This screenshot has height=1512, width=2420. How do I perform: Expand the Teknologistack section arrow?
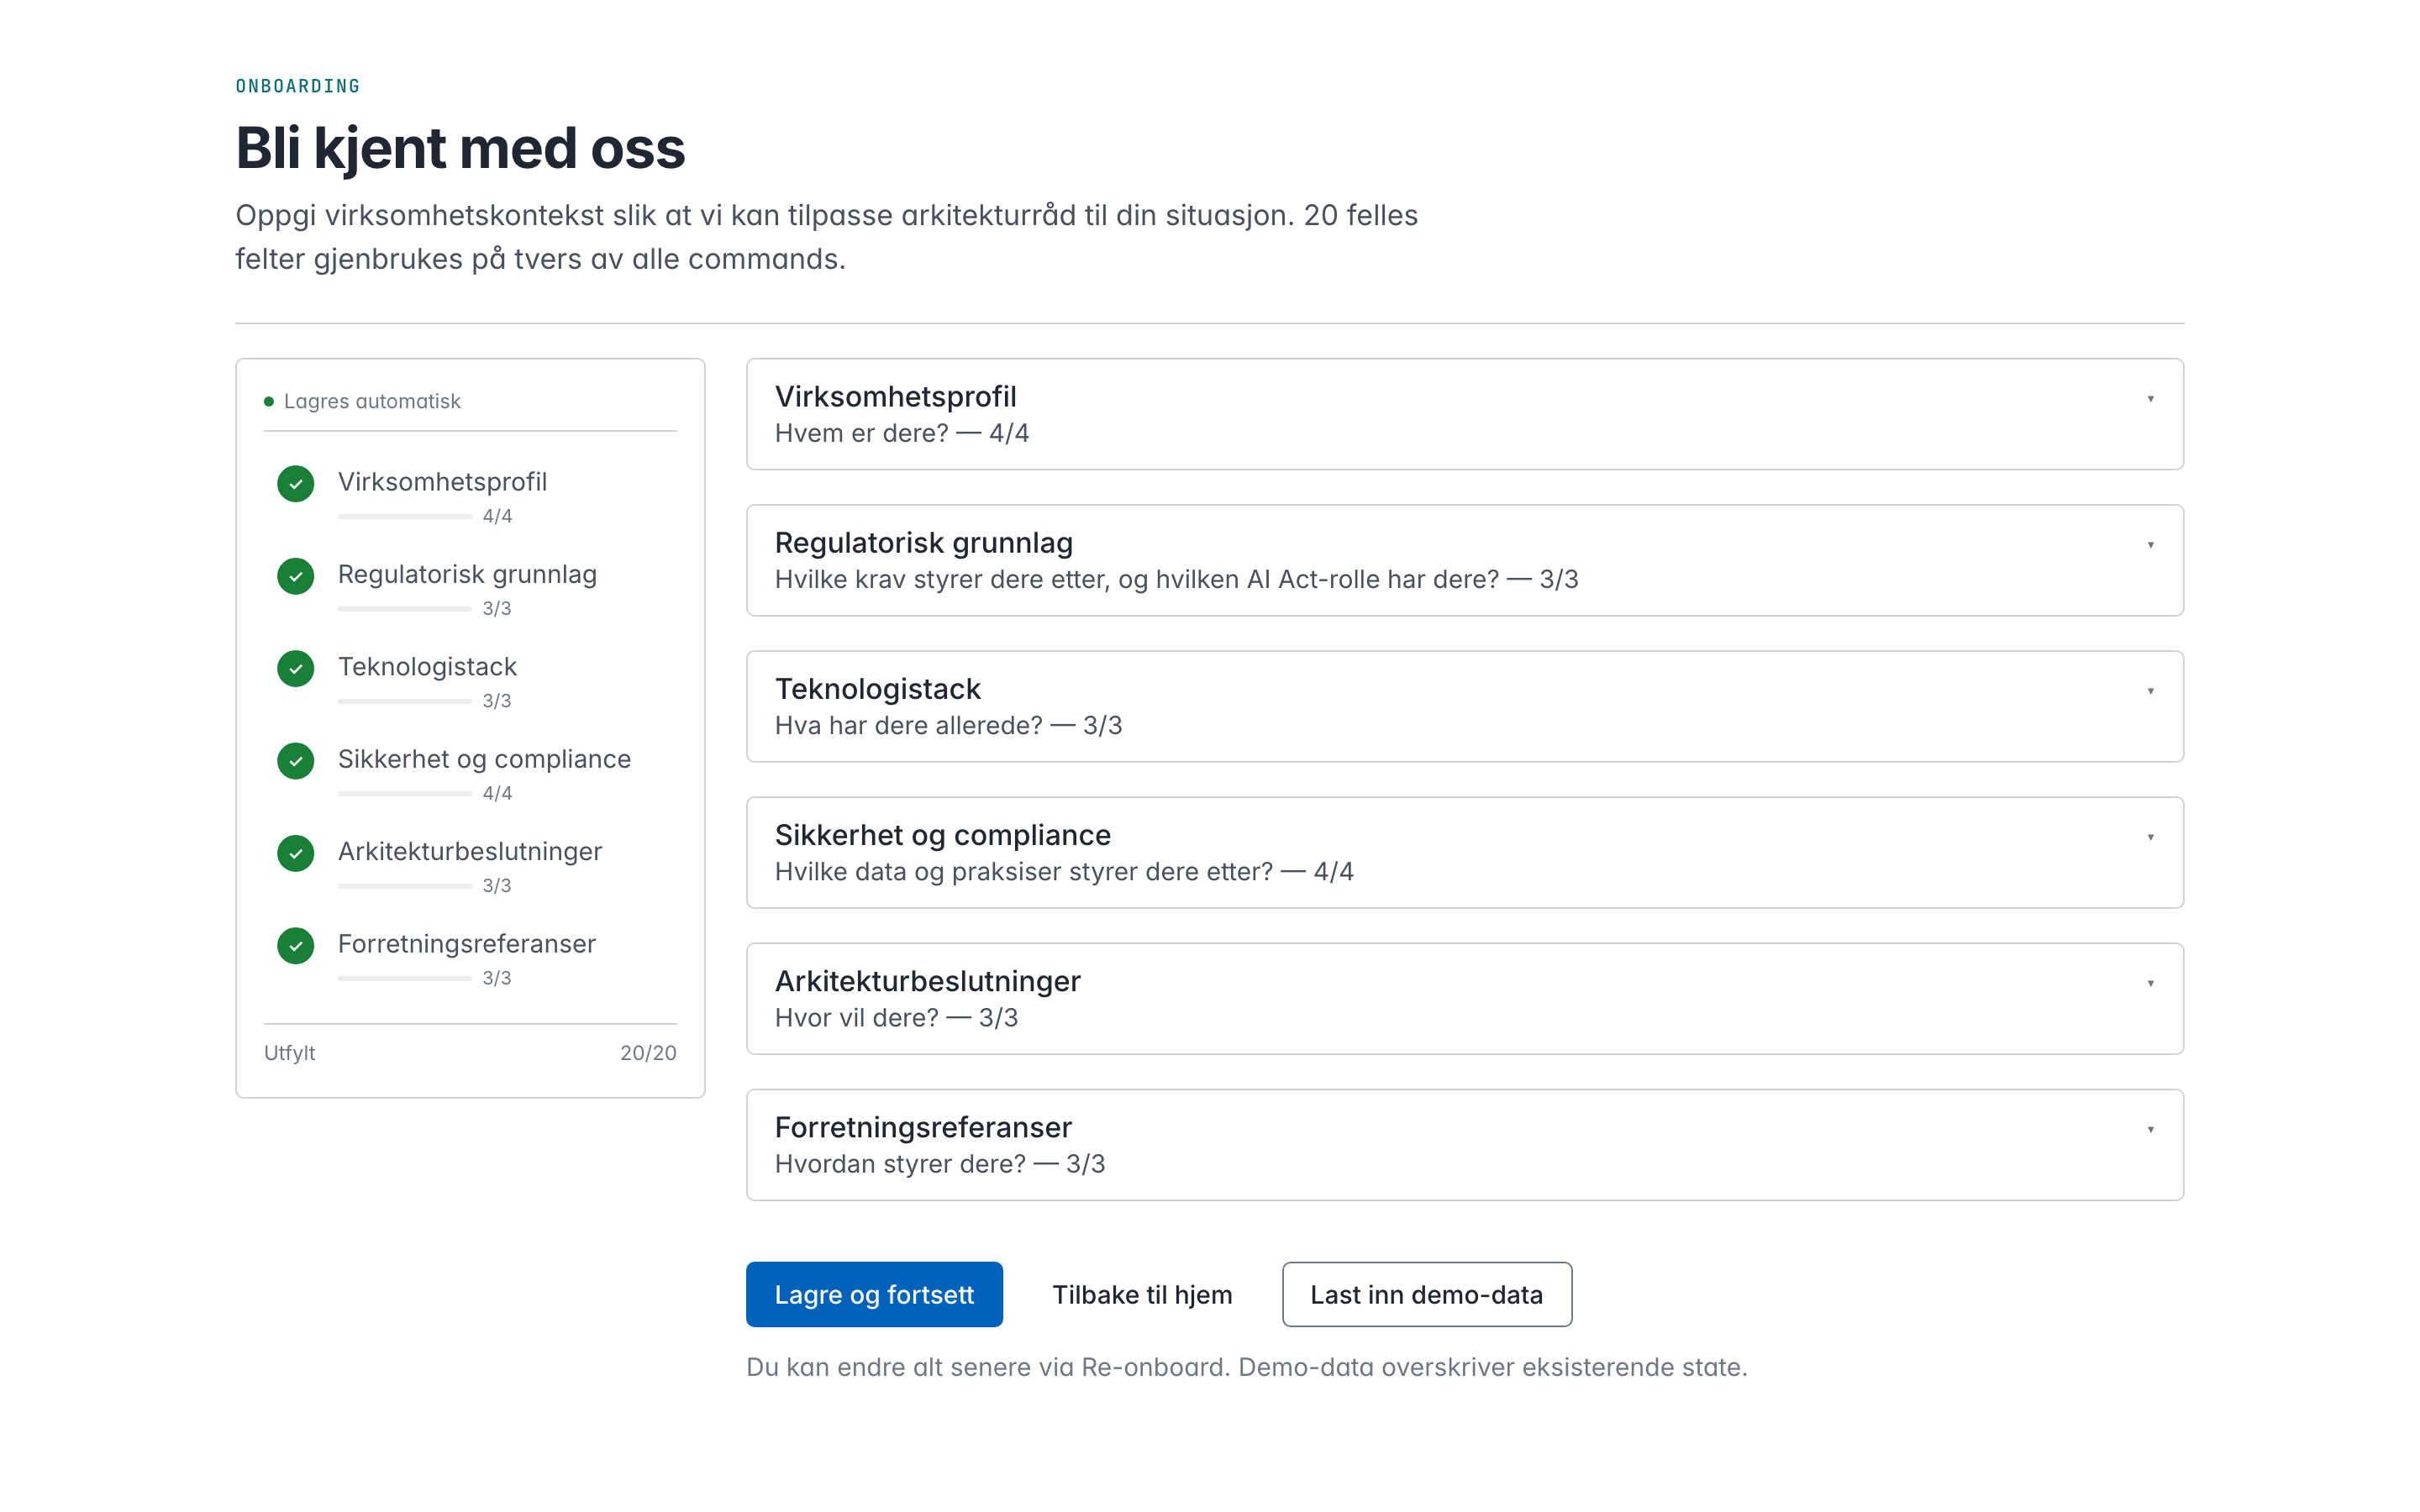click(2150, 691)
